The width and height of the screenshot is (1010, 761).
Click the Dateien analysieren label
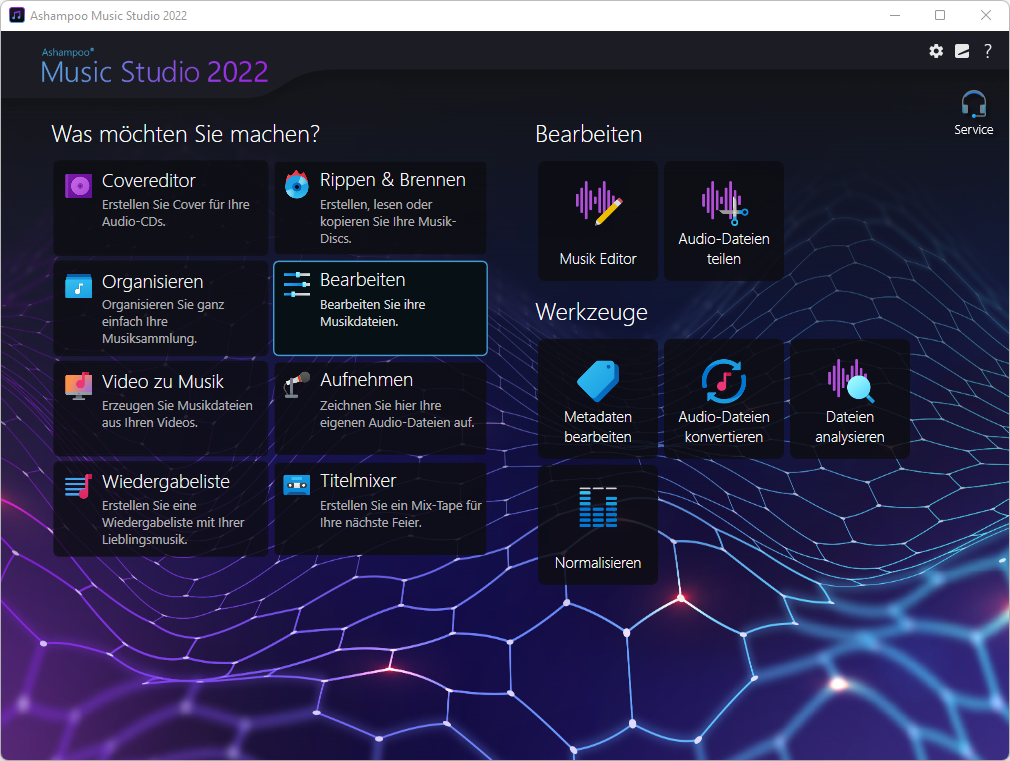[850, 427]
